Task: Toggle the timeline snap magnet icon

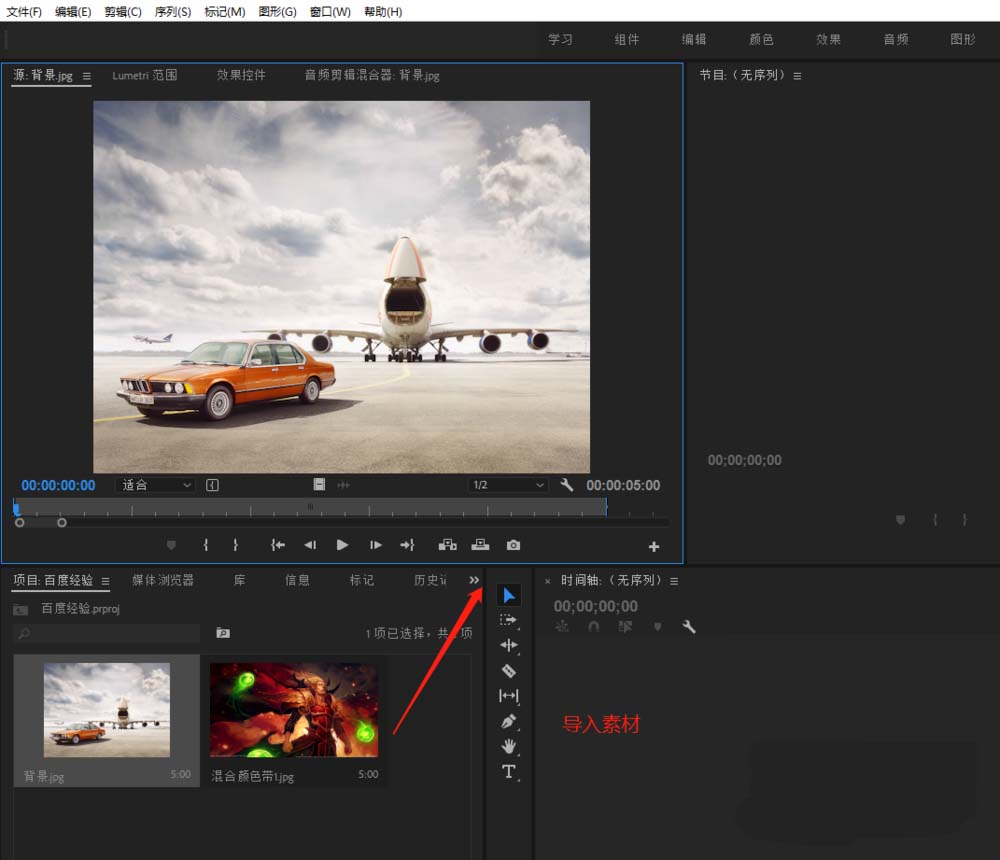Action: pyautogui.click(x=593, y=626)
